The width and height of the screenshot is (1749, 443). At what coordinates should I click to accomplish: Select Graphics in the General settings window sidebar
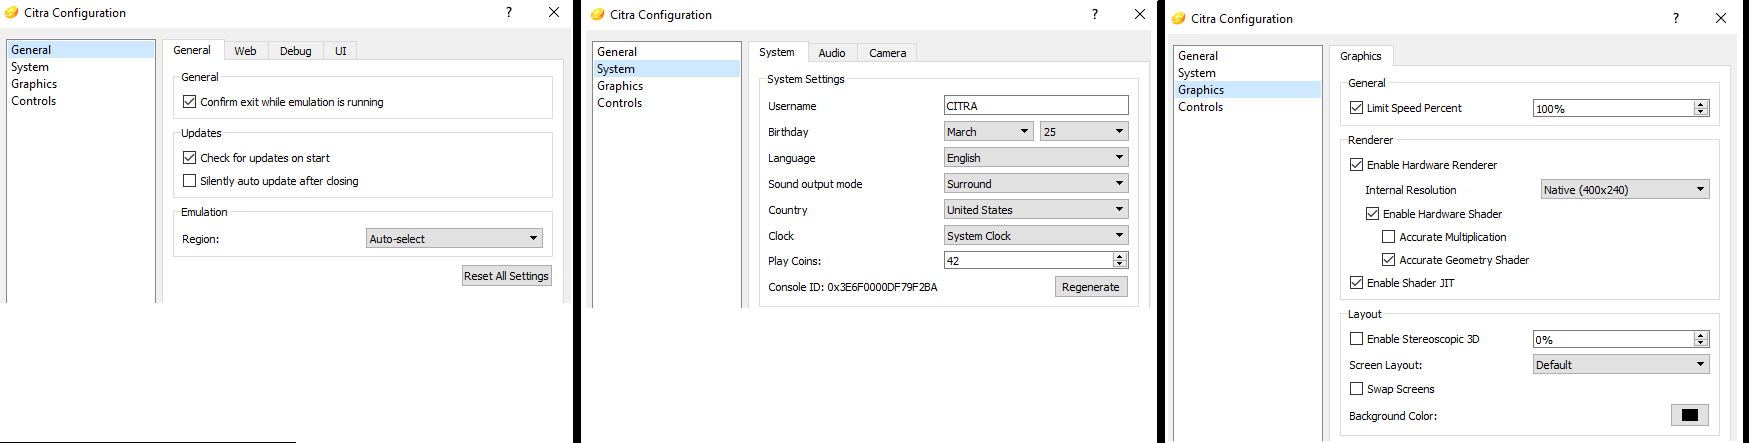(80, 84)
